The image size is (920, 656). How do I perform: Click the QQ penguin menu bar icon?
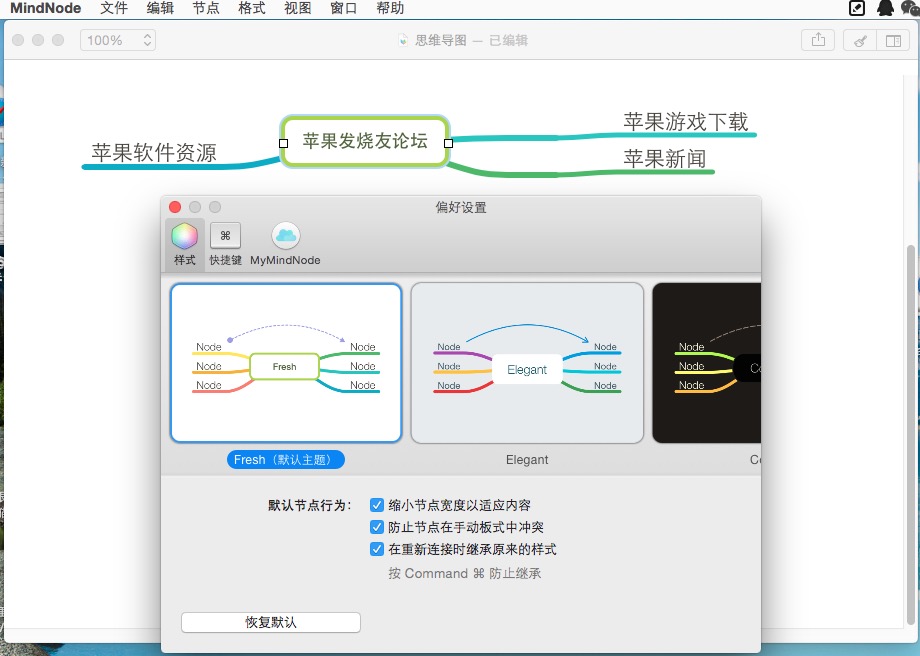click(x=885, y=8)
